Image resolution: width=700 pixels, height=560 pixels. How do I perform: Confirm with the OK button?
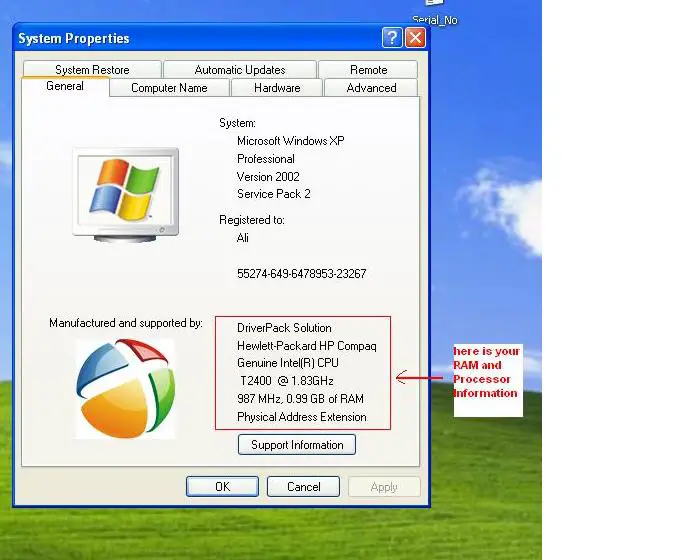click(x=222, y=486)
